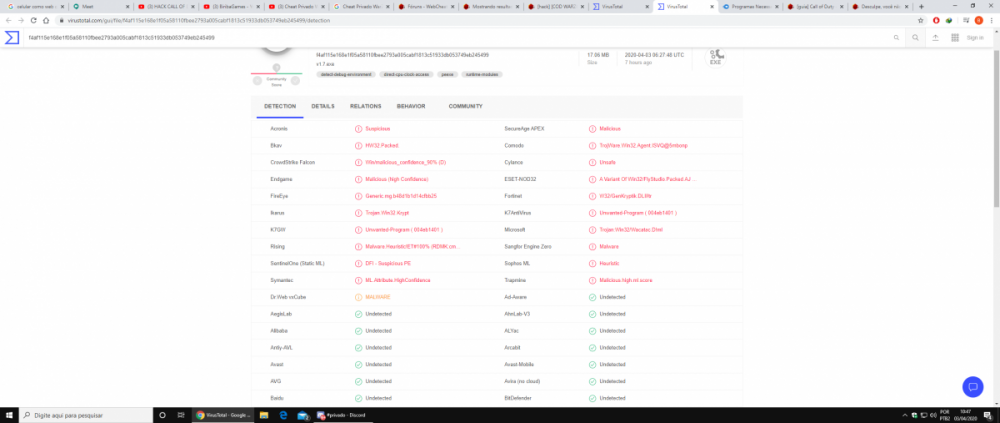
Task: Click 'Undetected' status for Avast
Action: [x=379, y=364]
